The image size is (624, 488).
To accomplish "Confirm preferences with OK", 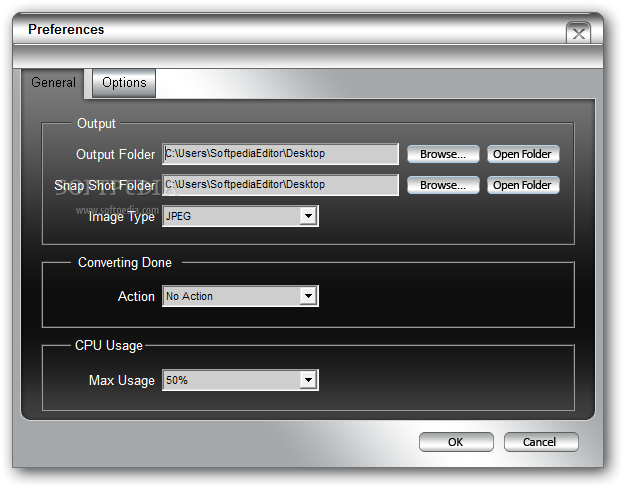I will click(456, 442).
